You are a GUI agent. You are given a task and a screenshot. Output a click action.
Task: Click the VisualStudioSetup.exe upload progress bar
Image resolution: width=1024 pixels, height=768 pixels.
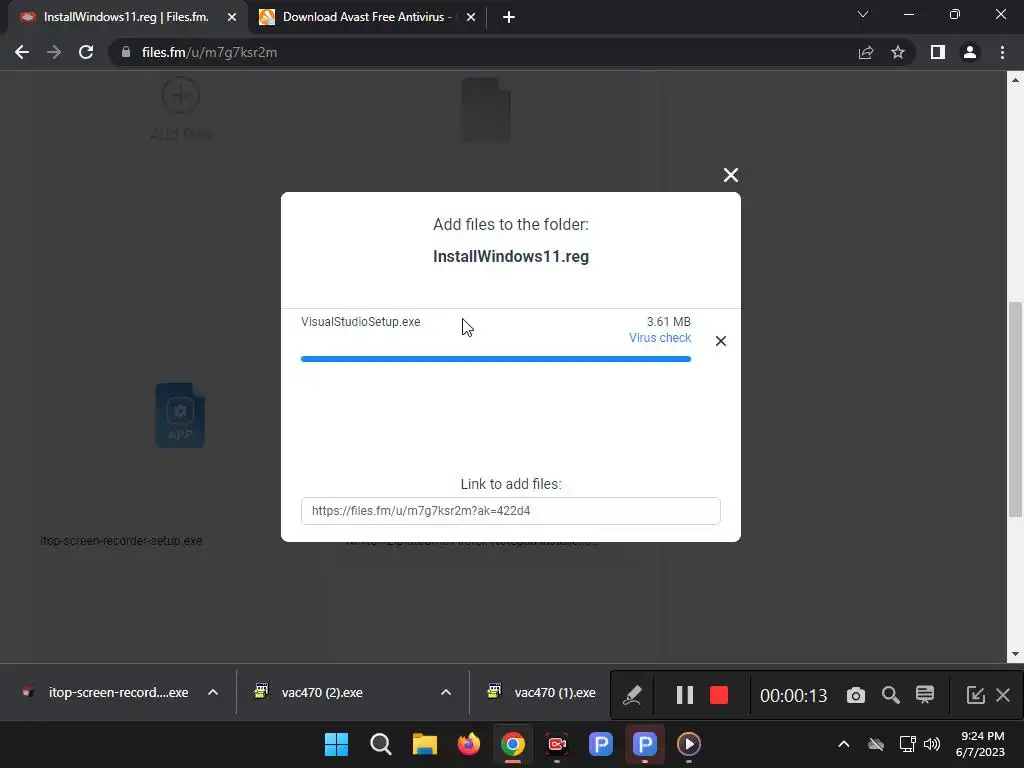496,359
